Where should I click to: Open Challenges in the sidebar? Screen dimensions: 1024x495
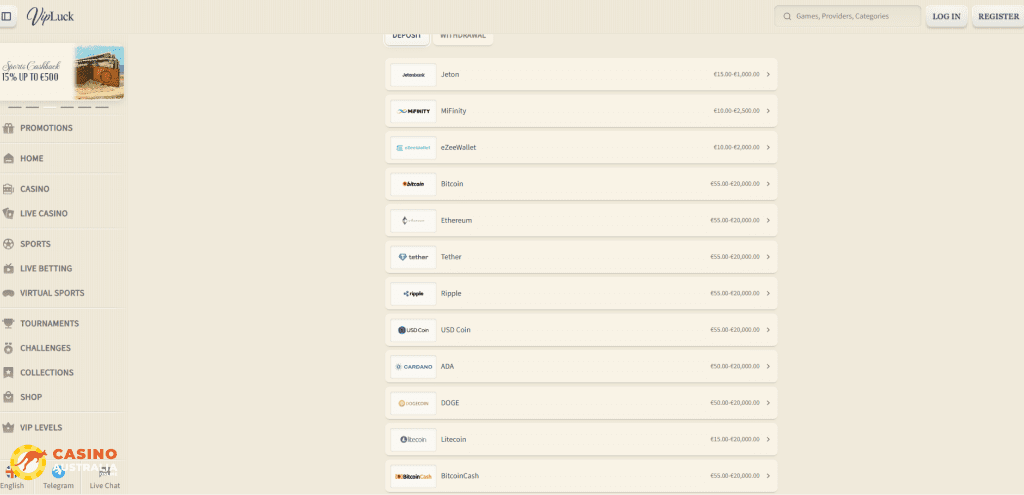click(46, 348)
